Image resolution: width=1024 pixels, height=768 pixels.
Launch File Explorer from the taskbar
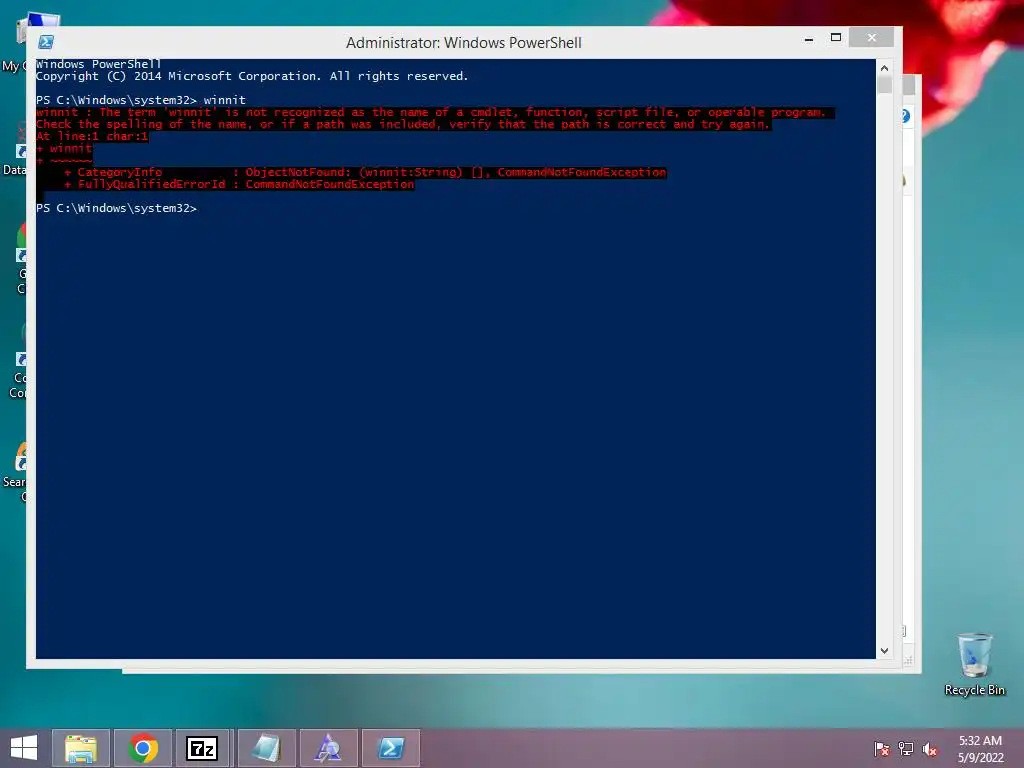(81, 748)
